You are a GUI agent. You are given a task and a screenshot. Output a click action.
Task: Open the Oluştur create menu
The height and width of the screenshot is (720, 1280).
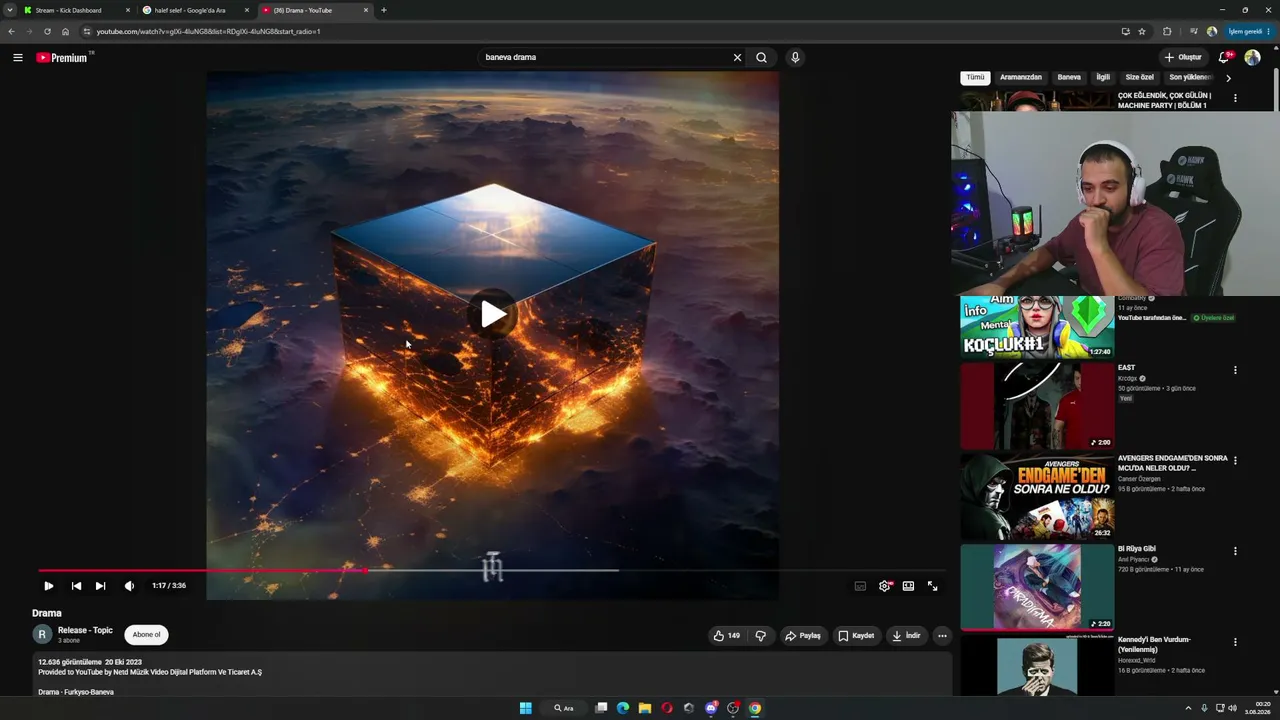click(x=1183, y=57)
